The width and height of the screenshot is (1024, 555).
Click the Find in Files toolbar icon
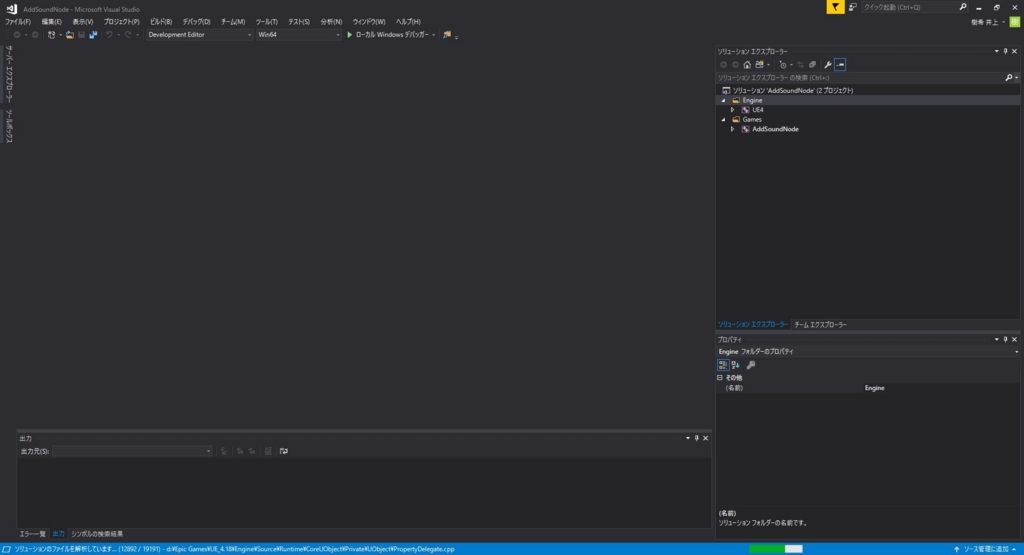[447, 35]
